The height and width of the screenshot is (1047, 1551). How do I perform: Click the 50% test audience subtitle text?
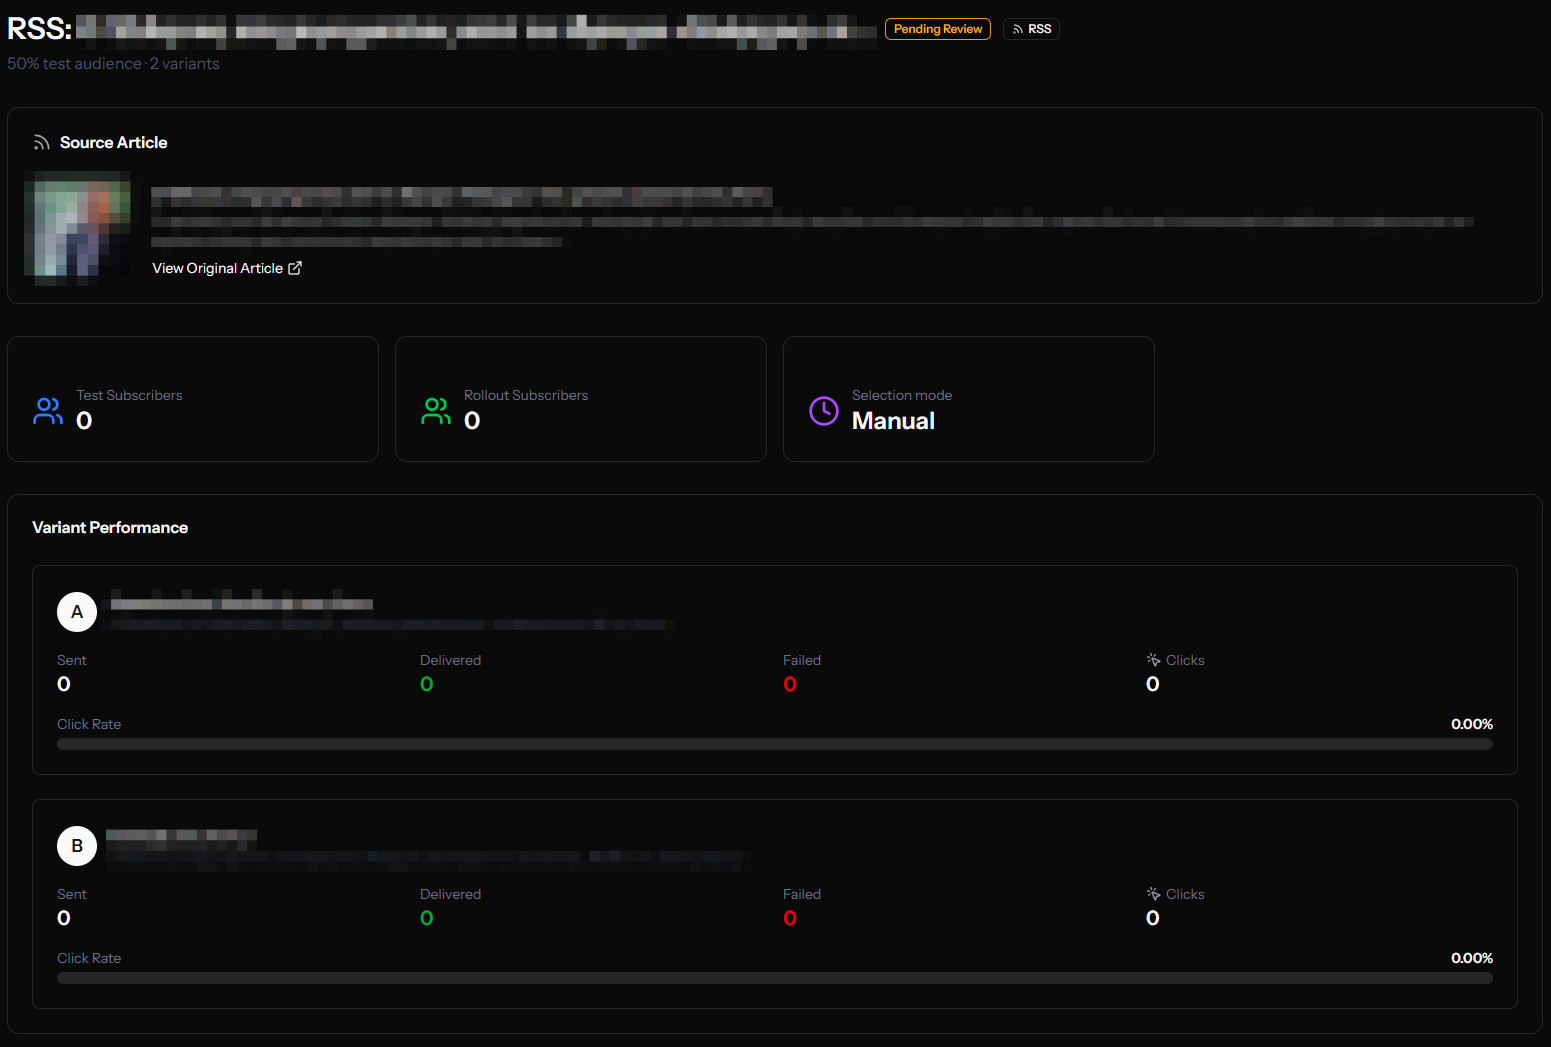113,64
